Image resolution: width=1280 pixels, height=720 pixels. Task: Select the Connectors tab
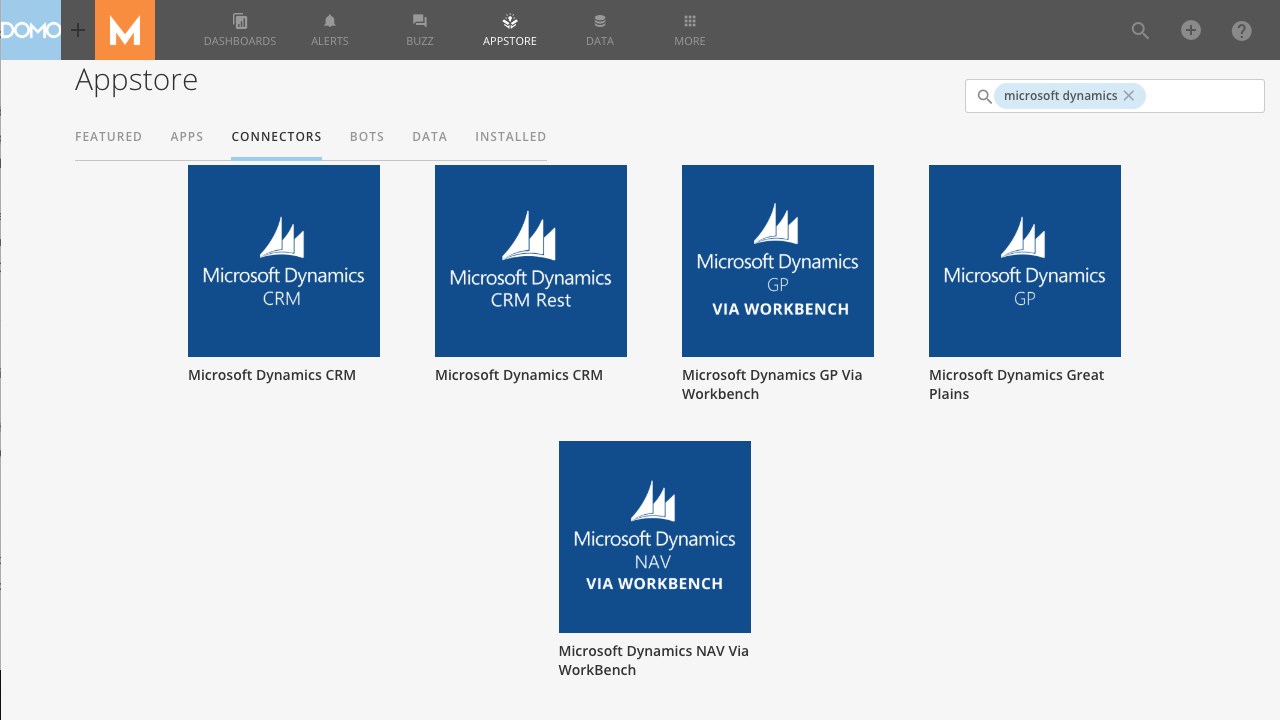click(276, 137)
